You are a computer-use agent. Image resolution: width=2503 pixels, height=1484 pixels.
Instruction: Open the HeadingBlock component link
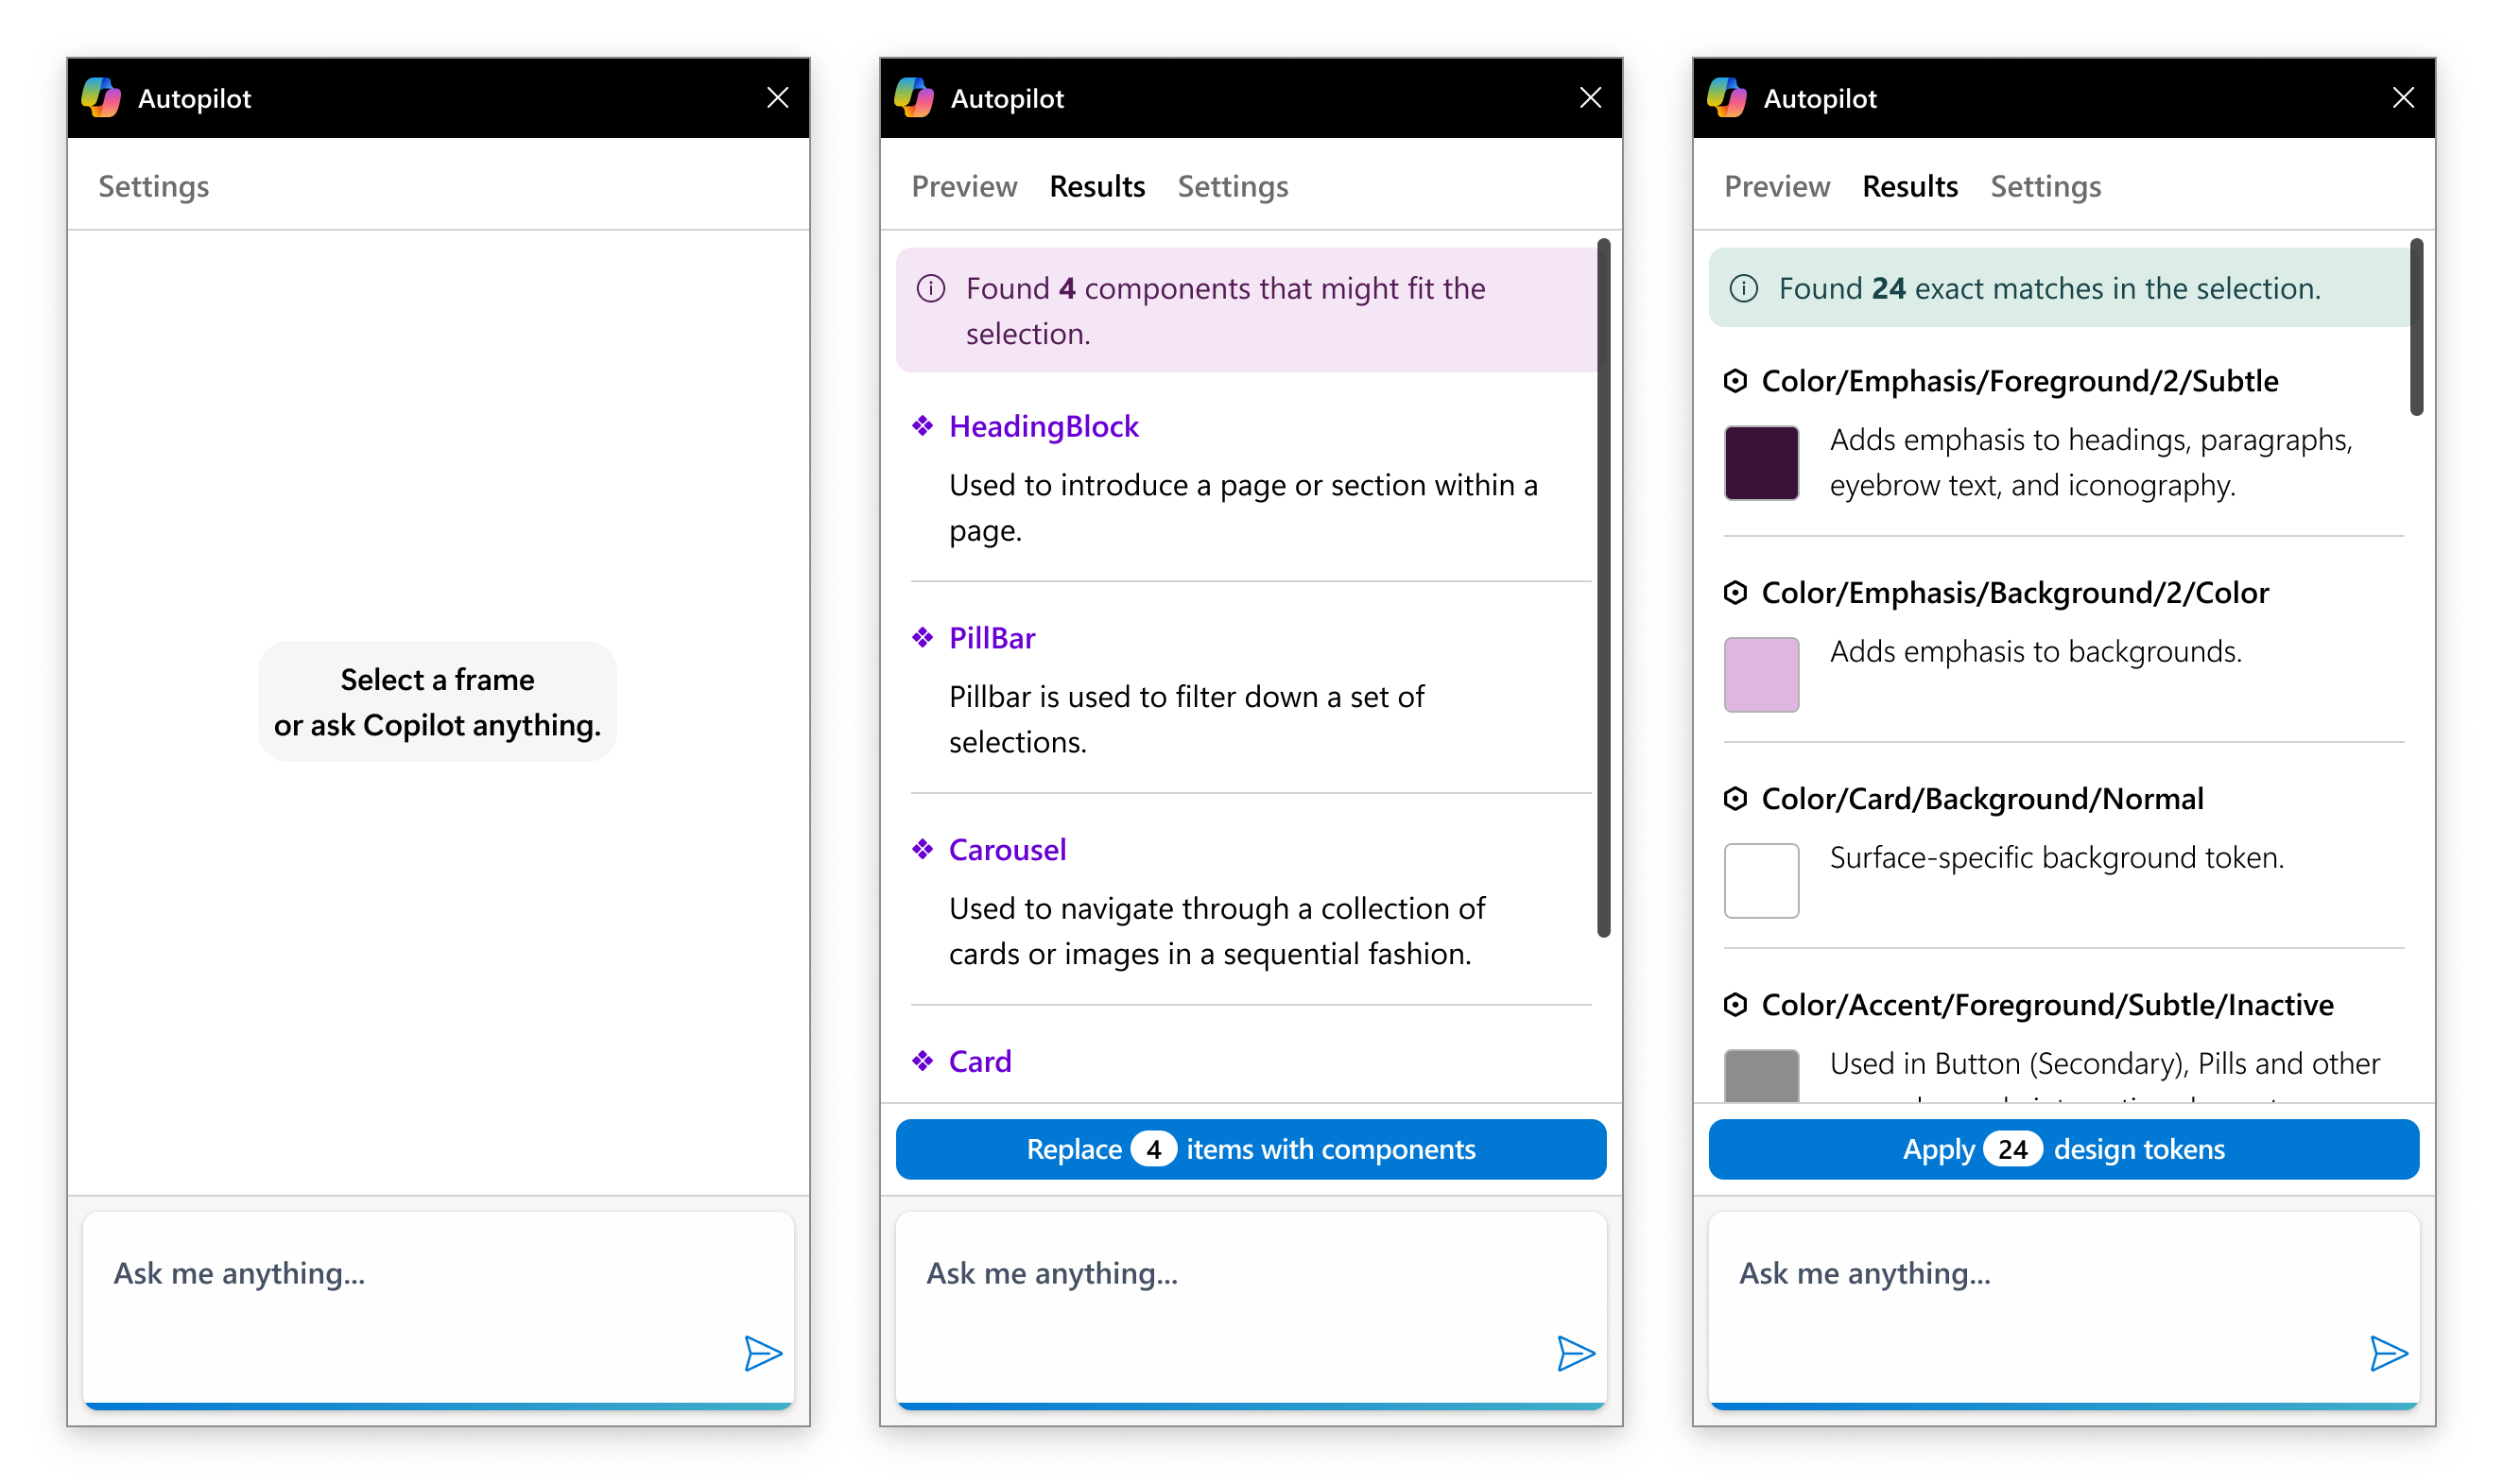(x=1044, y=427)
